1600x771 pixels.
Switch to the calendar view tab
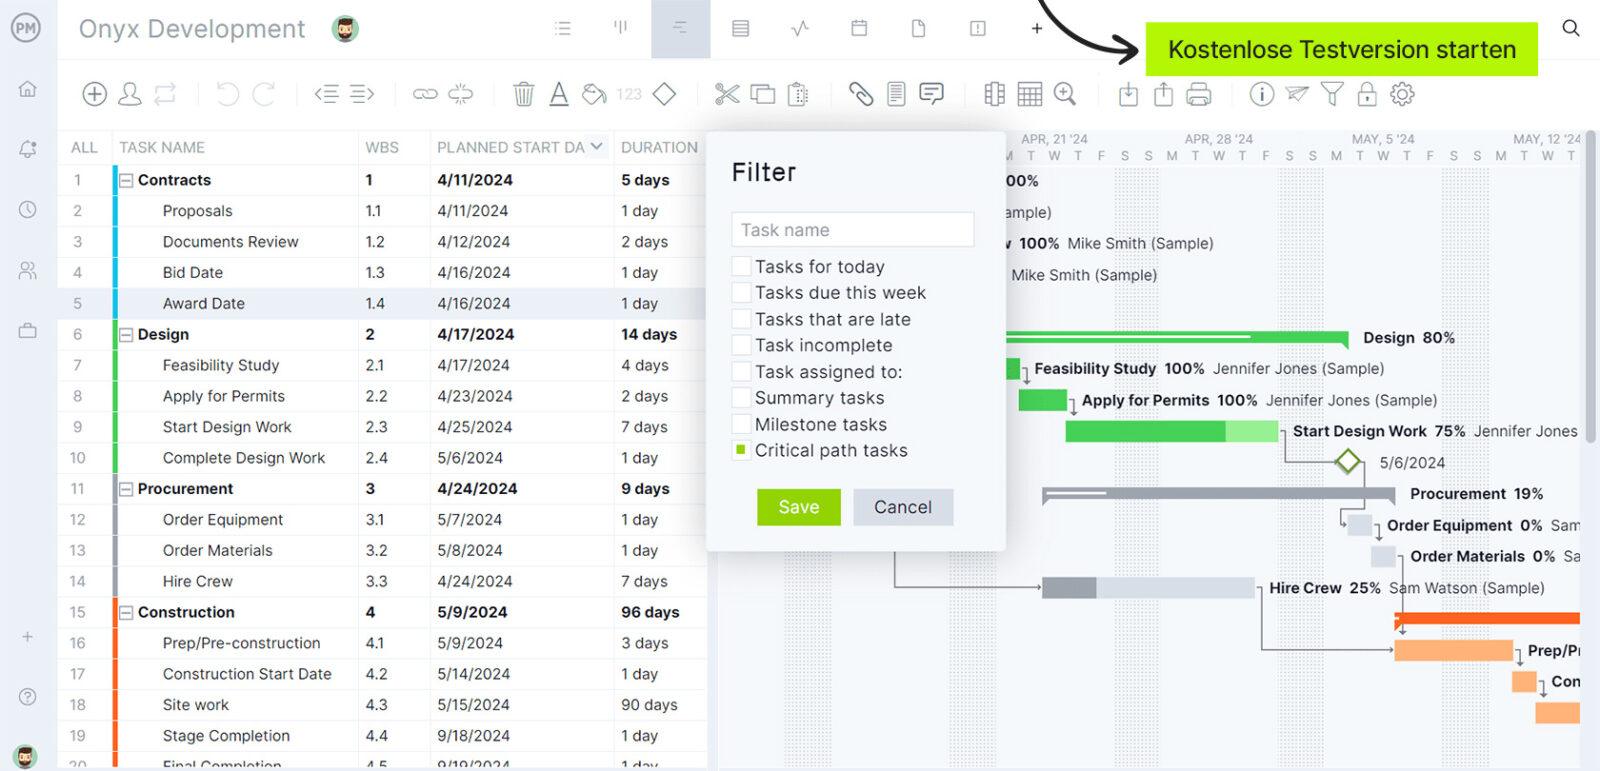pos(859,29)
